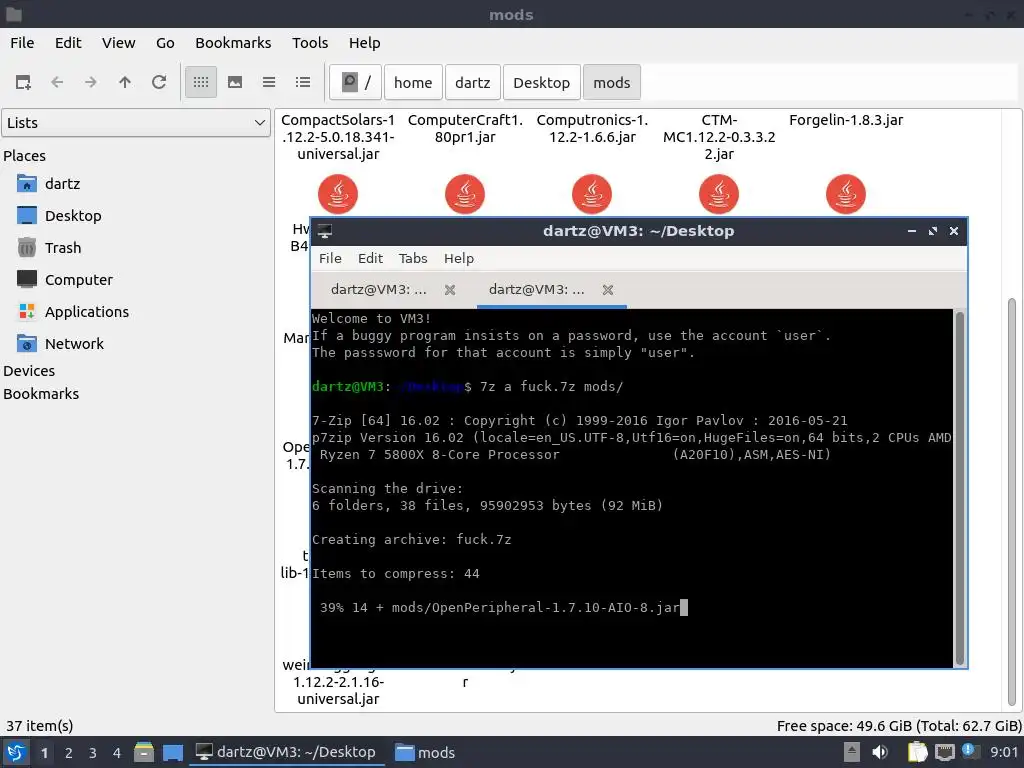Click the Java icon below Forgelin-1.8.3.jar
The width and height of the screenshot is (1024, 768).
[x=846, y=194]
